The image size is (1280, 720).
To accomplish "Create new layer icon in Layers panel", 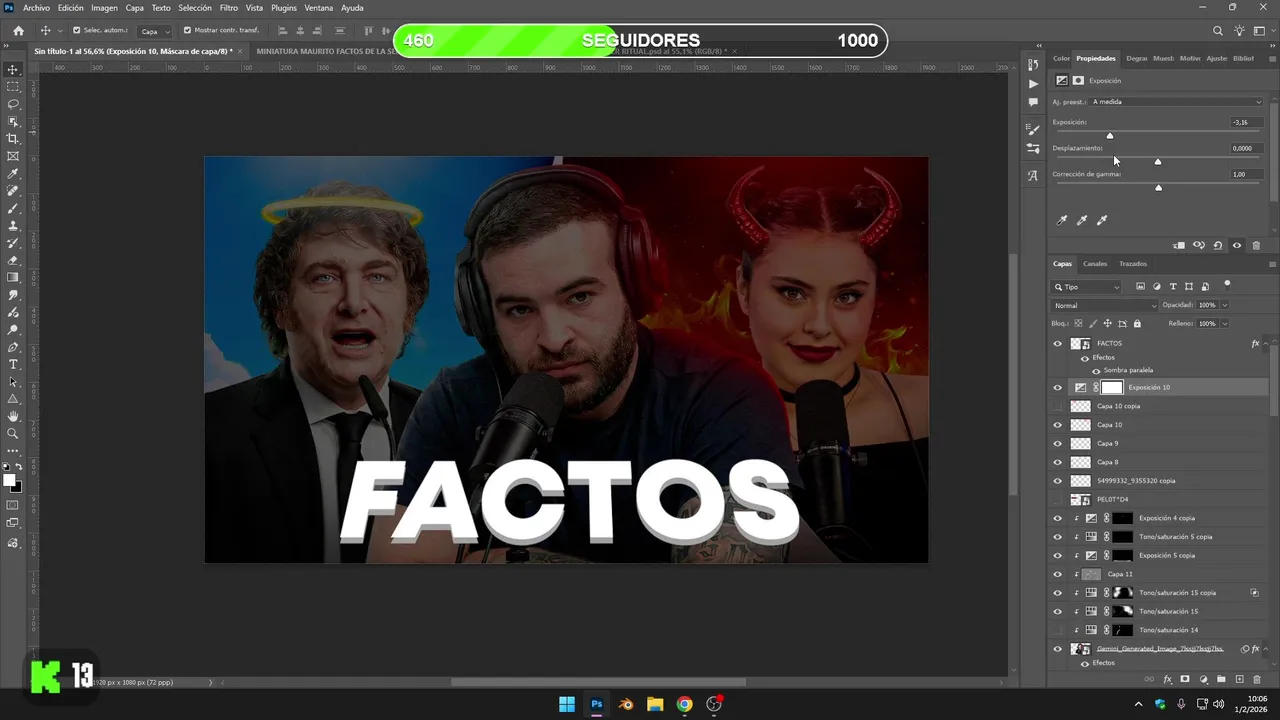I will (x=1239, y=679).
